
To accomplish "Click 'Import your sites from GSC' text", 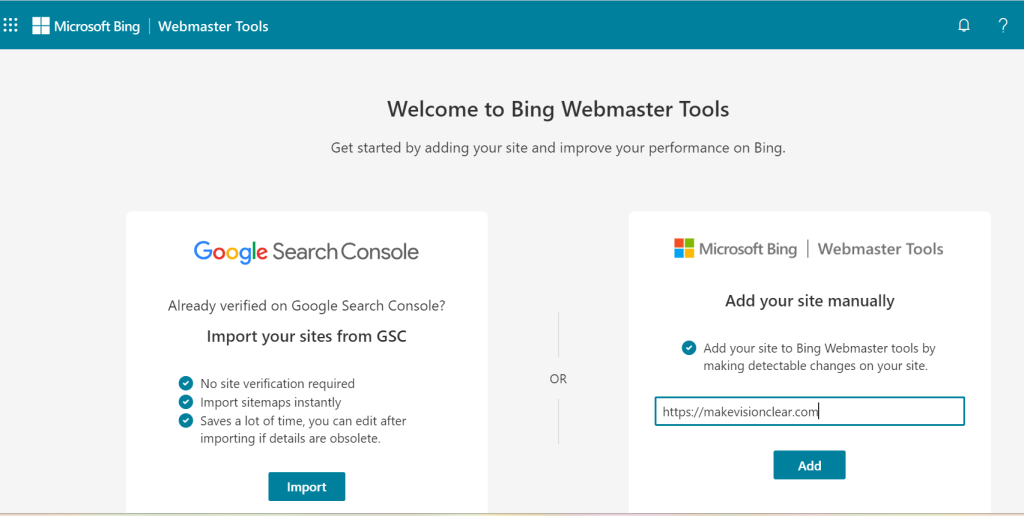I will 306,336.
